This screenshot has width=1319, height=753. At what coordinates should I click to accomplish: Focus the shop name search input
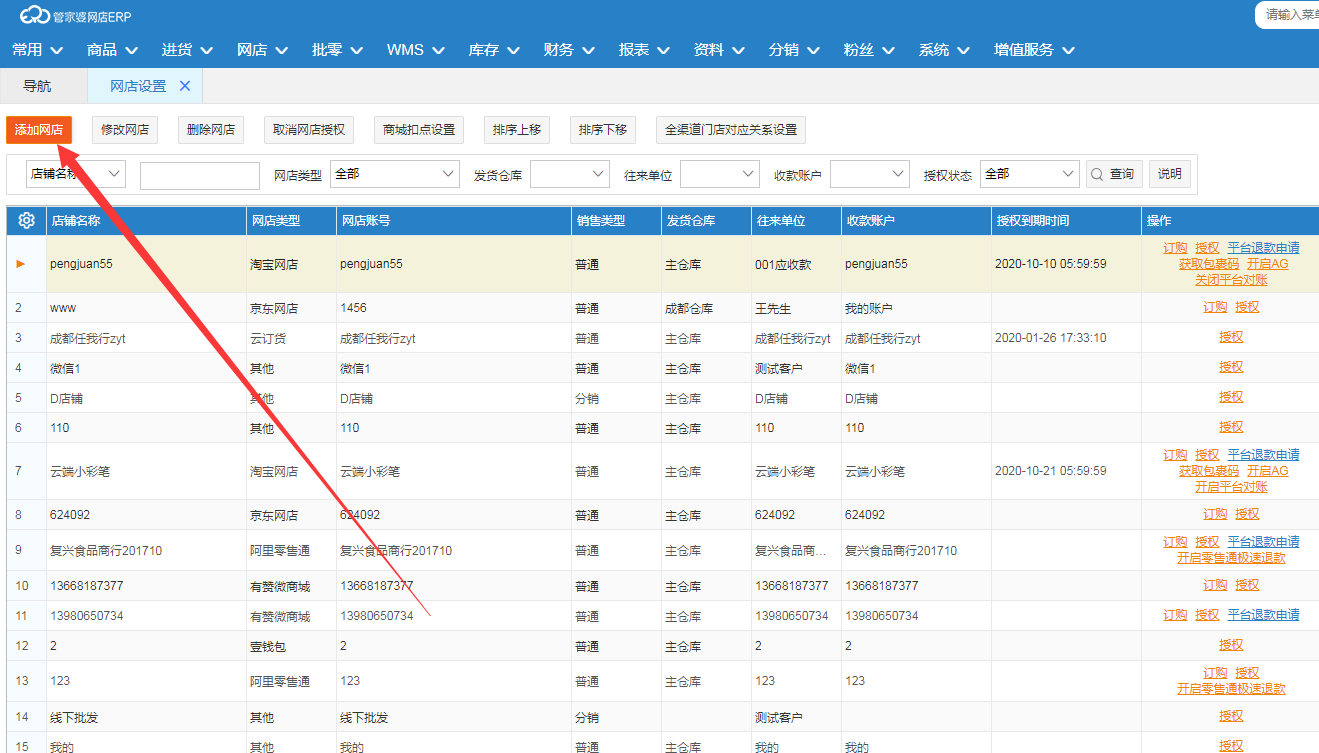click(200, 176)
